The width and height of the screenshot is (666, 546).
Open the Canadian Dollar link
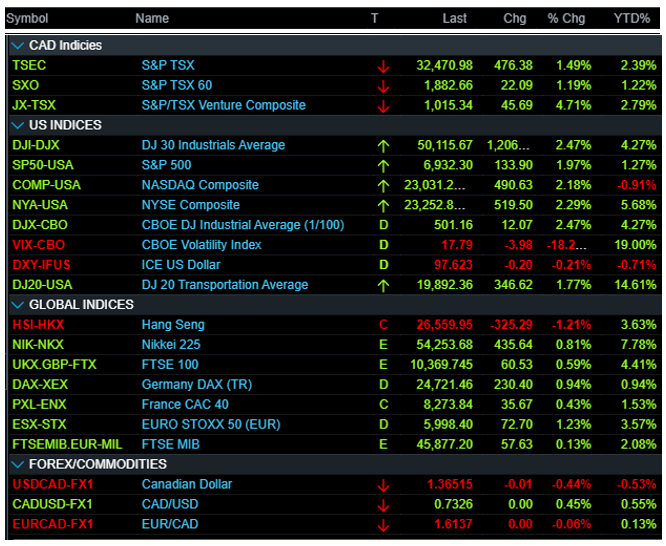(187, 485)
